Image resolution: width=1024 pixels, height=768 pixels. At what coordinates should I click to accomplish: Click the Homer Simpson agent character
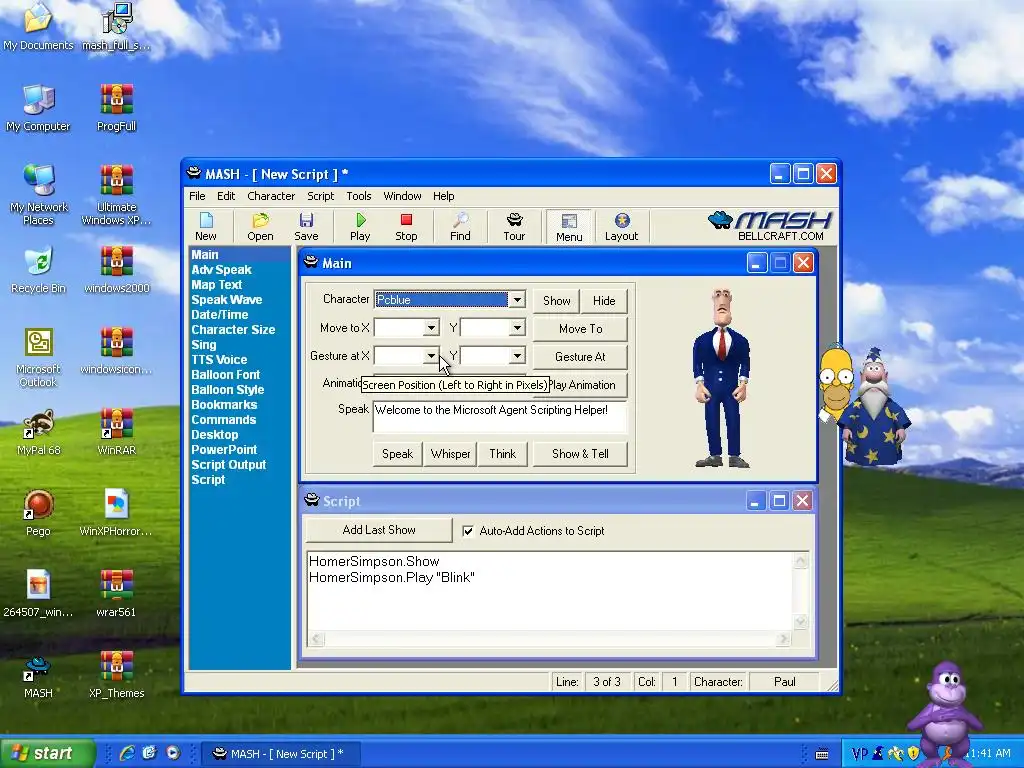[834, 383]
